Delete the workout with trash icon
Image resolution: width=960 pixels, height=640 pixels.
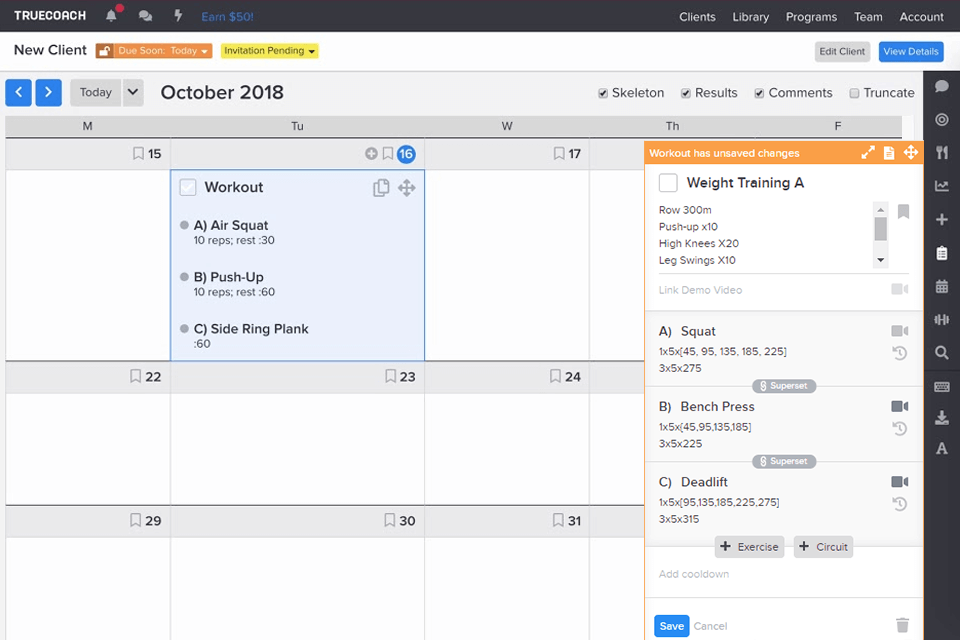tap(902, 625)
